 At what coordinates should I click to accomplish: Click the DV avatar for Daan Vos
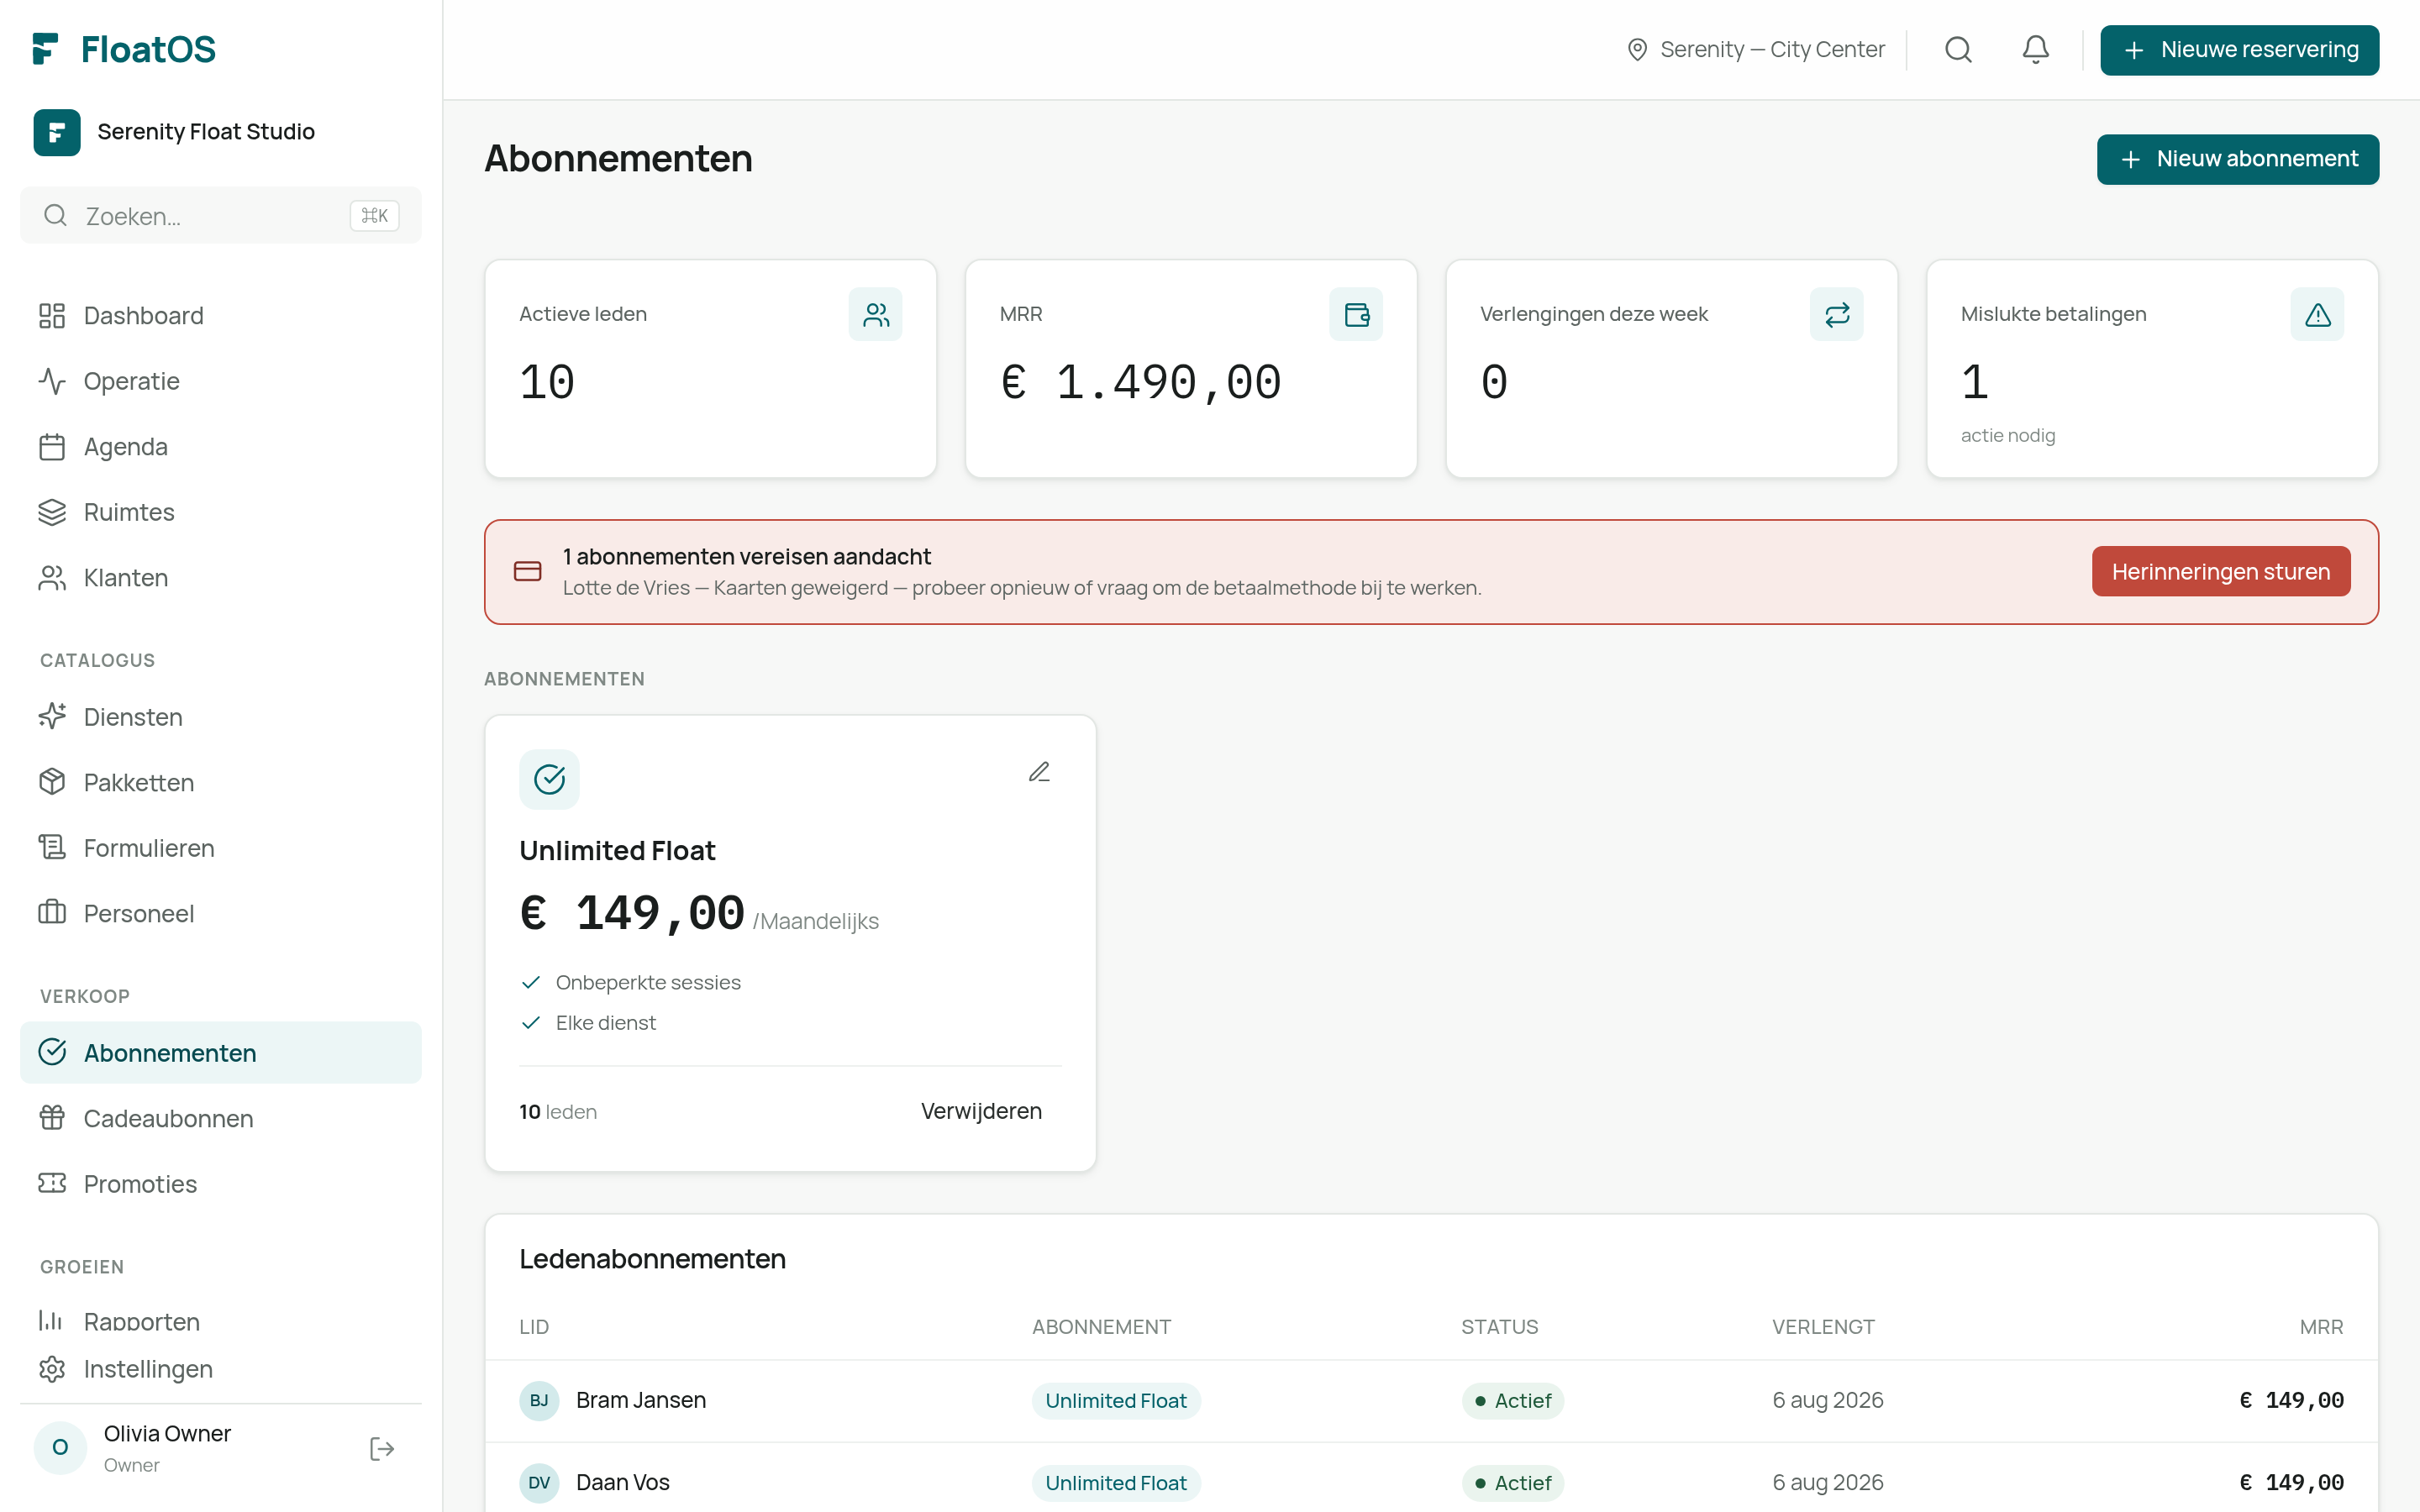click(x=539, y=1482)
